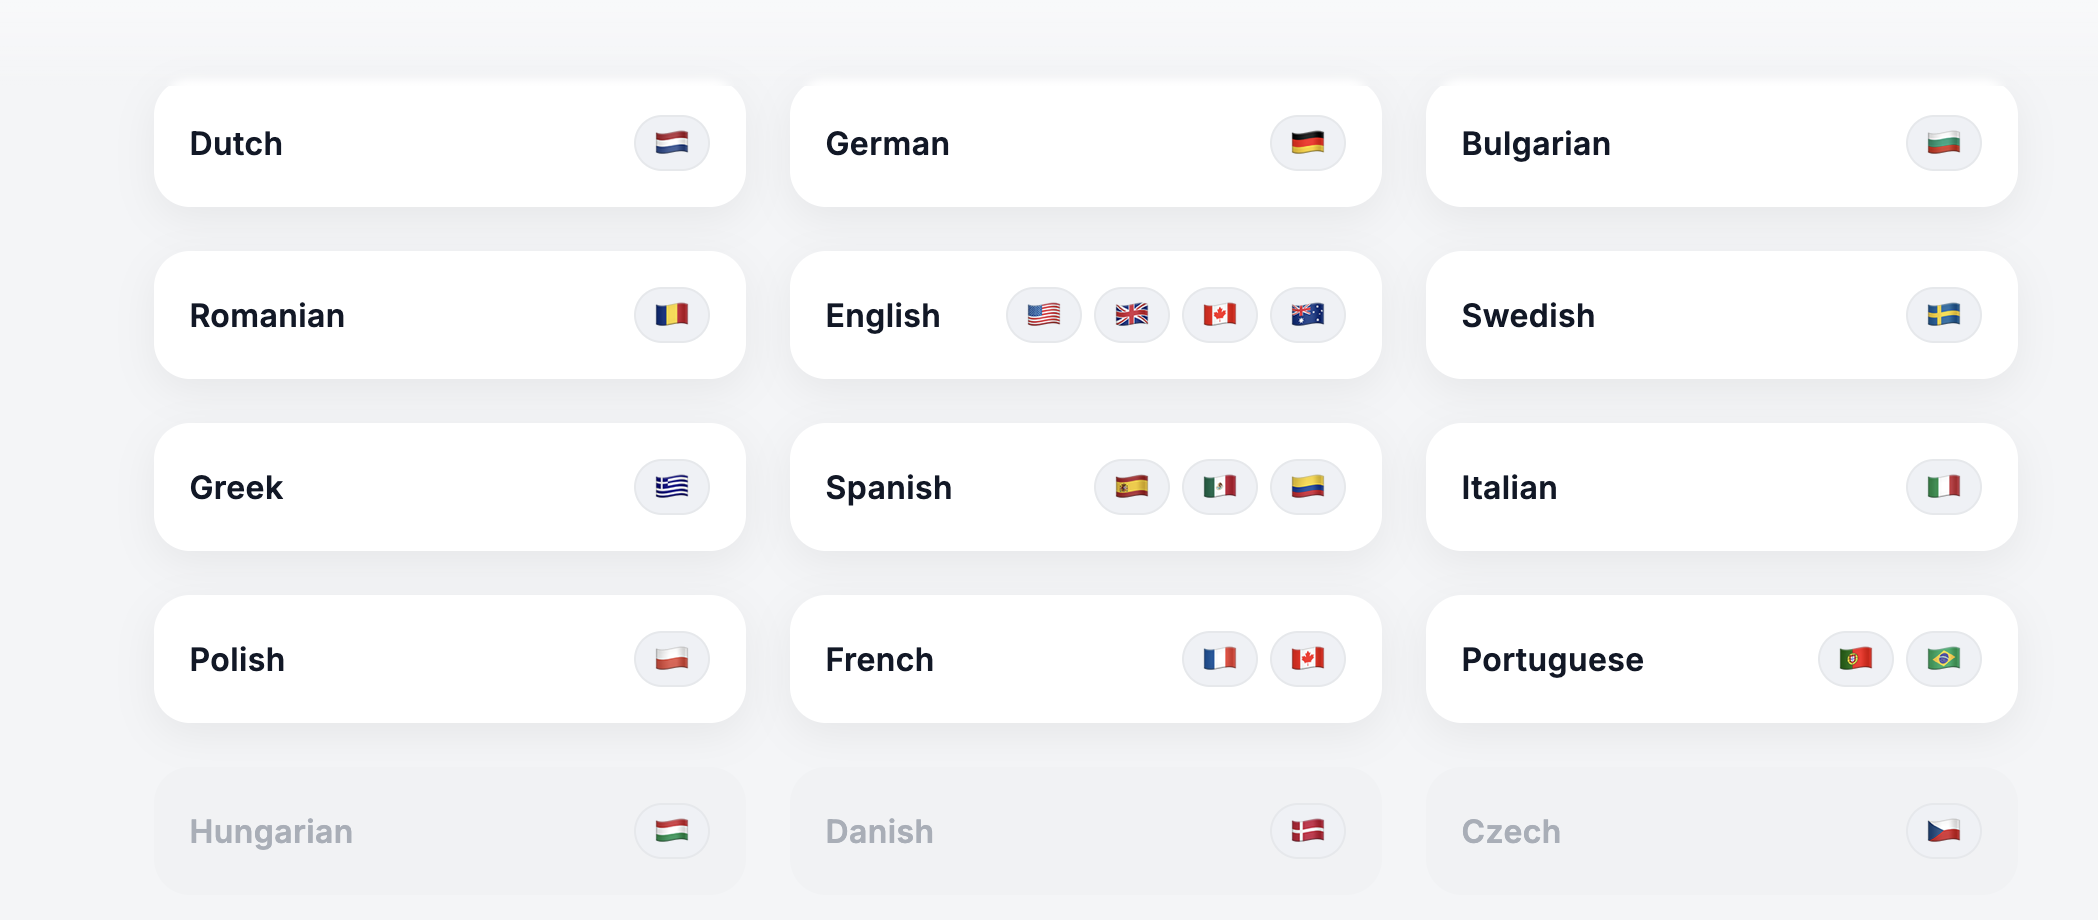The width and height of the screenshot is (2098, 920).
Task: Click the Colombian flag for Spanish
Action: [1307, 487]
